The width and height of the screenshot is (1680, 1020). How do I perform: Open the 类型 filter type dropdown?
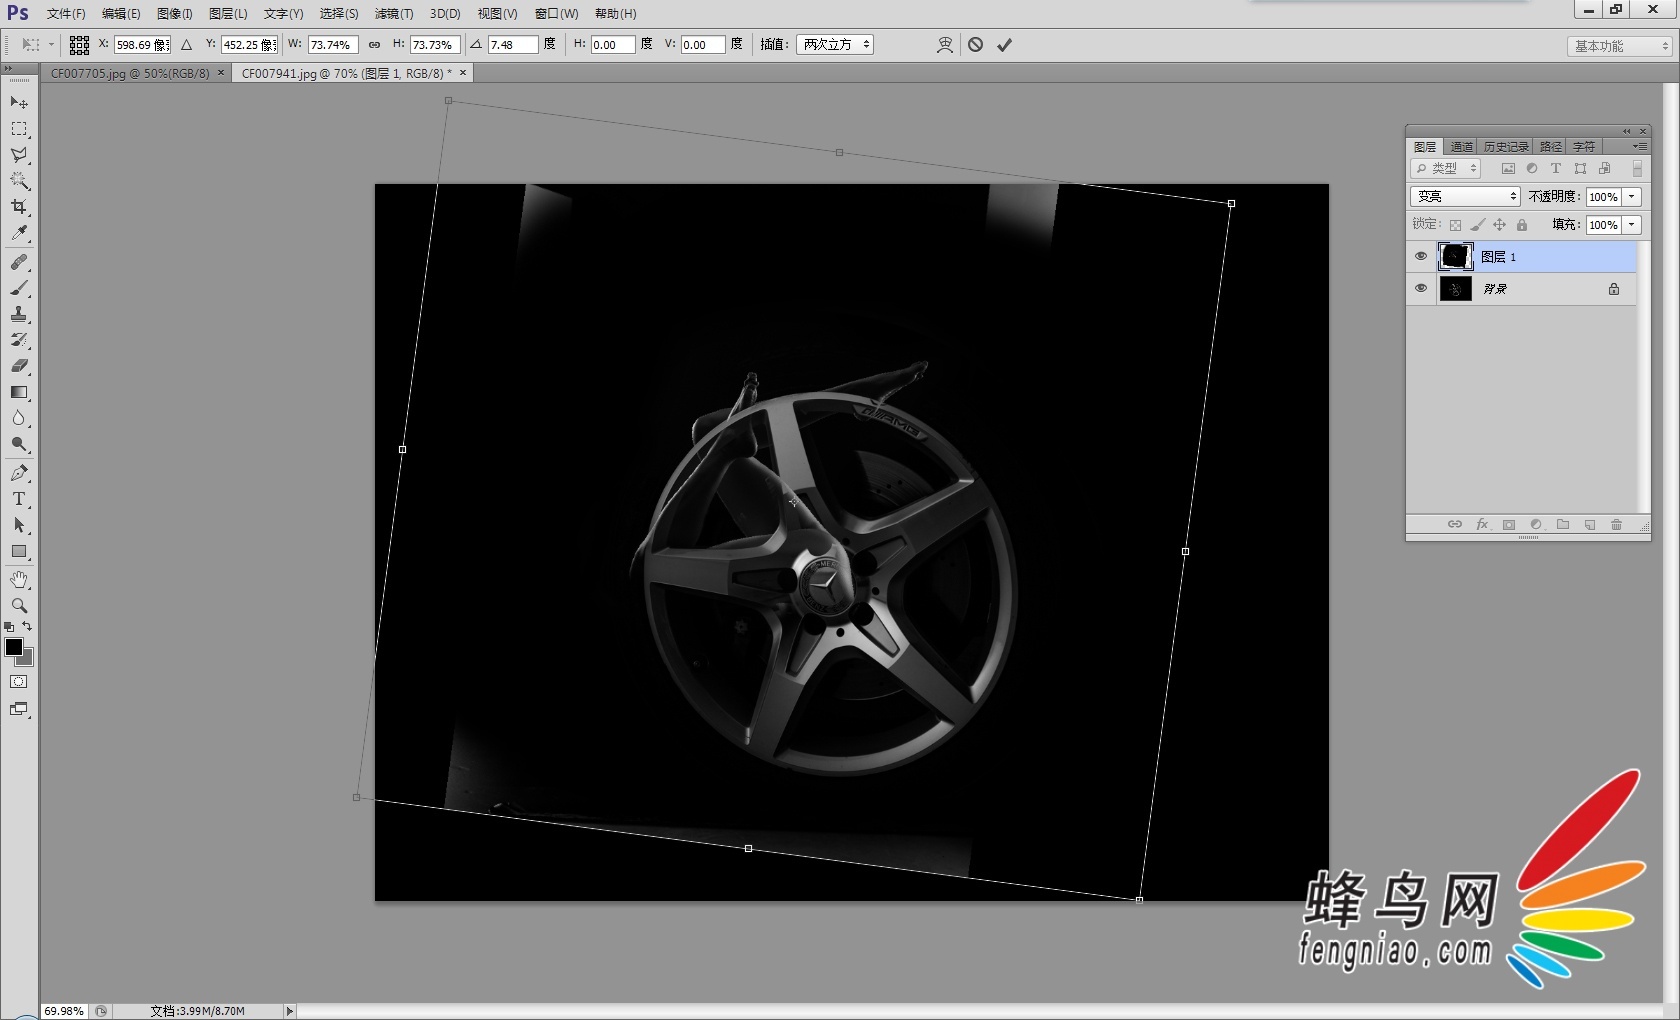pyautogui.click(x=1445, y=169)
